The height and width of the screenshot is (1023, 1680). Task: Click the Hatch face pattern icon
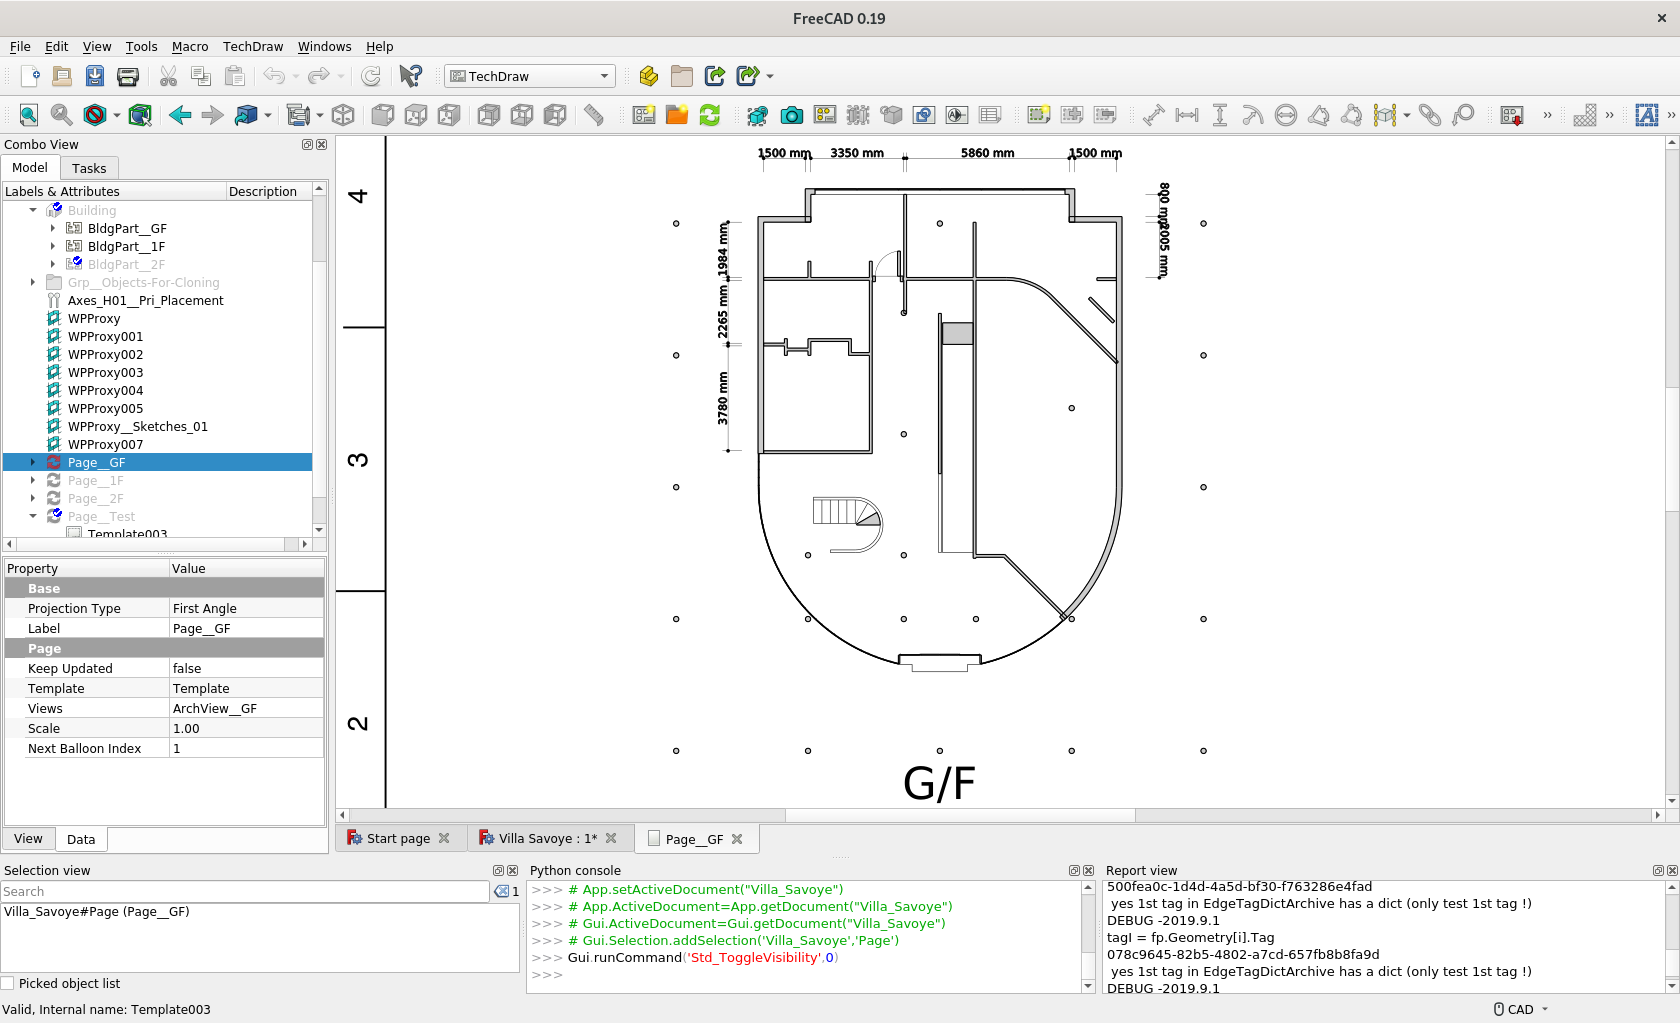[x=1585, y=115]
